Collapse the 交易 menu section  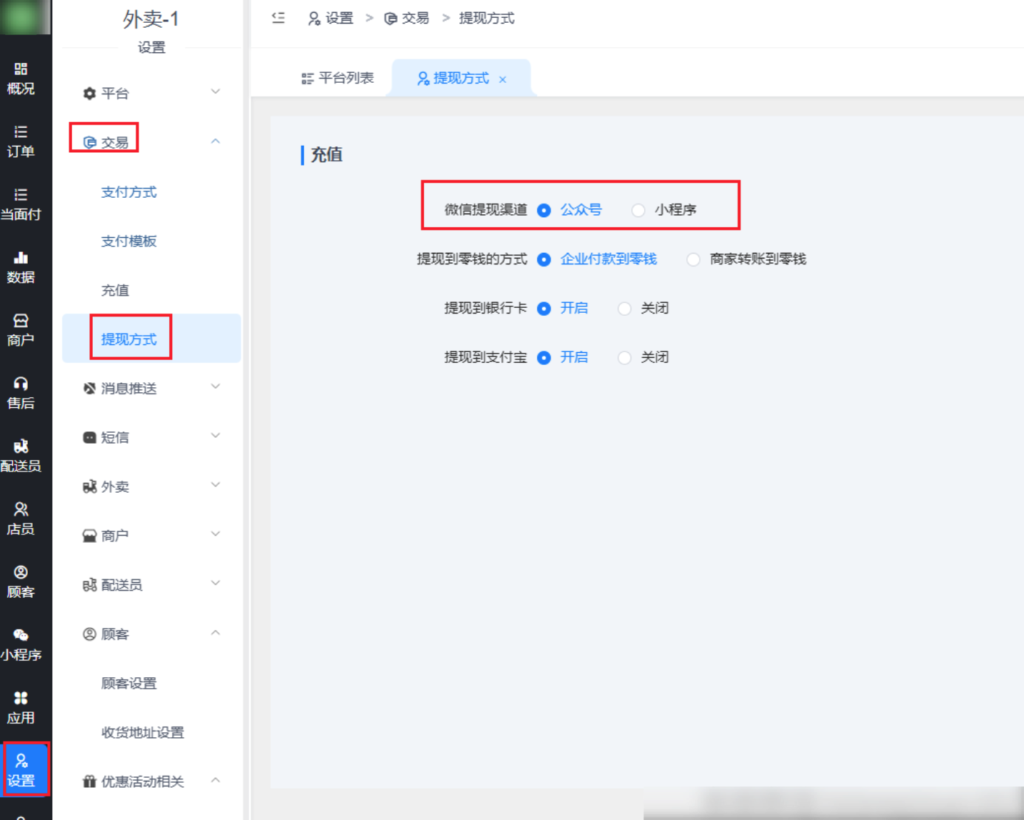point(215,142)
